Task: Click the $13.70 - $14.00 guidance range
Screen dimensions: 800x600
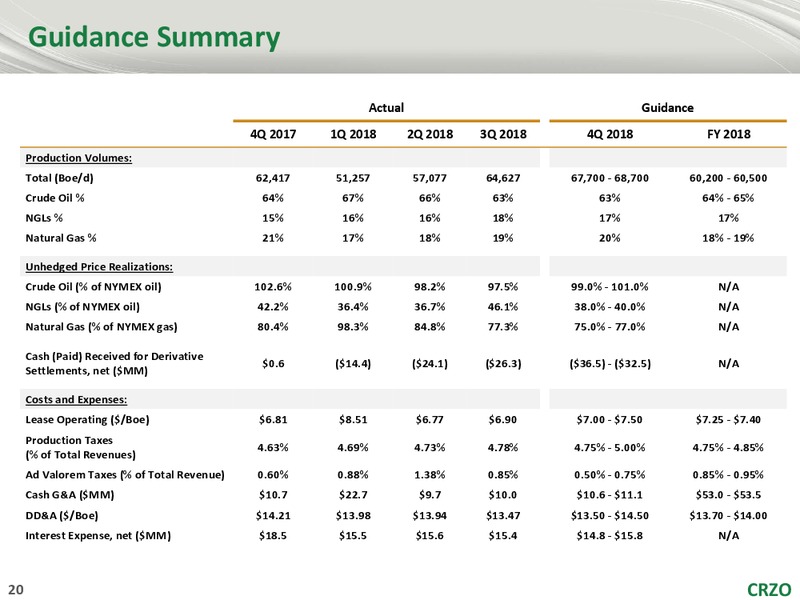Action: point(728,516)
